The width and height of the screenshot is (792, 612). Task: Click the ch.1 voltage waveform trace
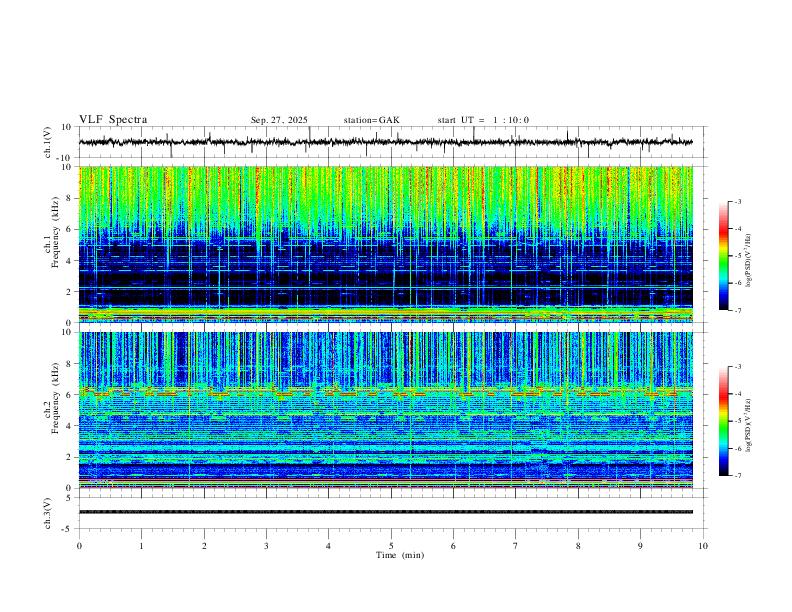click(x=385, y=142)
